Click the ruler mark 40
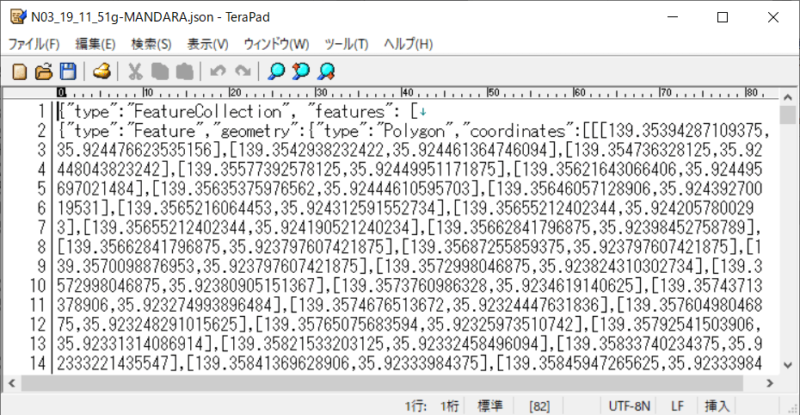Viewport: 800px width, 415px height. pos(407,92)
